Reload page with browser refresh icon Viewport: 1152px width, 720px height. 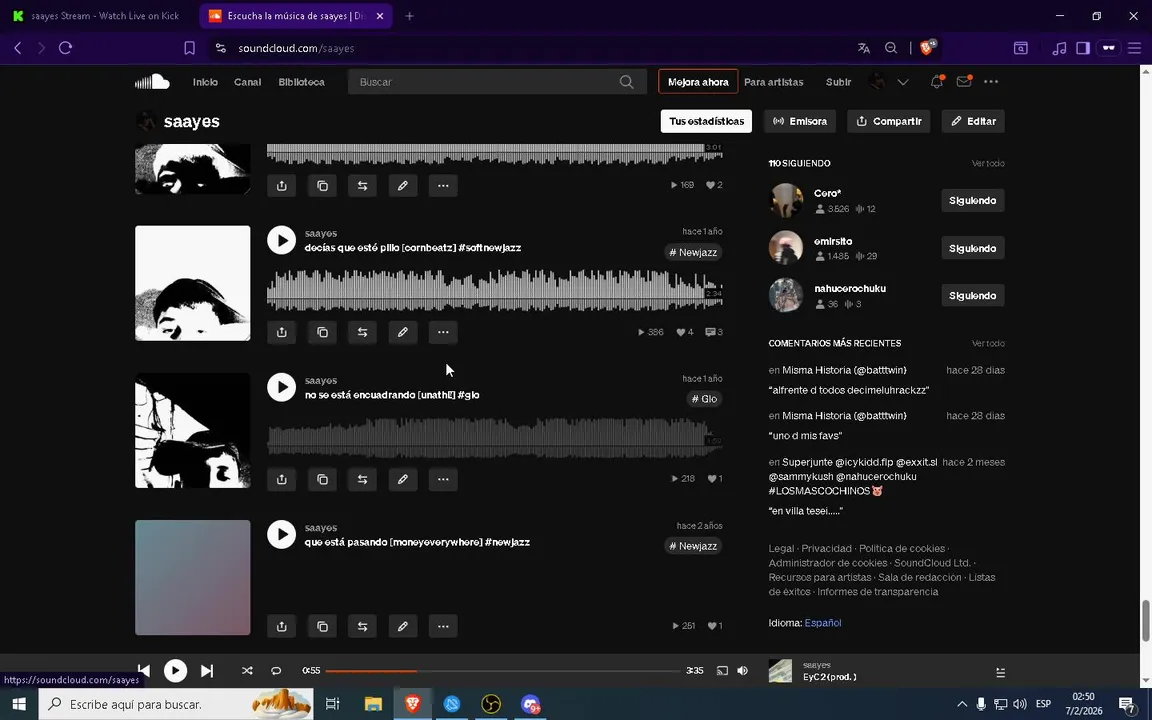pyautogui.click(x=65, y=48)
